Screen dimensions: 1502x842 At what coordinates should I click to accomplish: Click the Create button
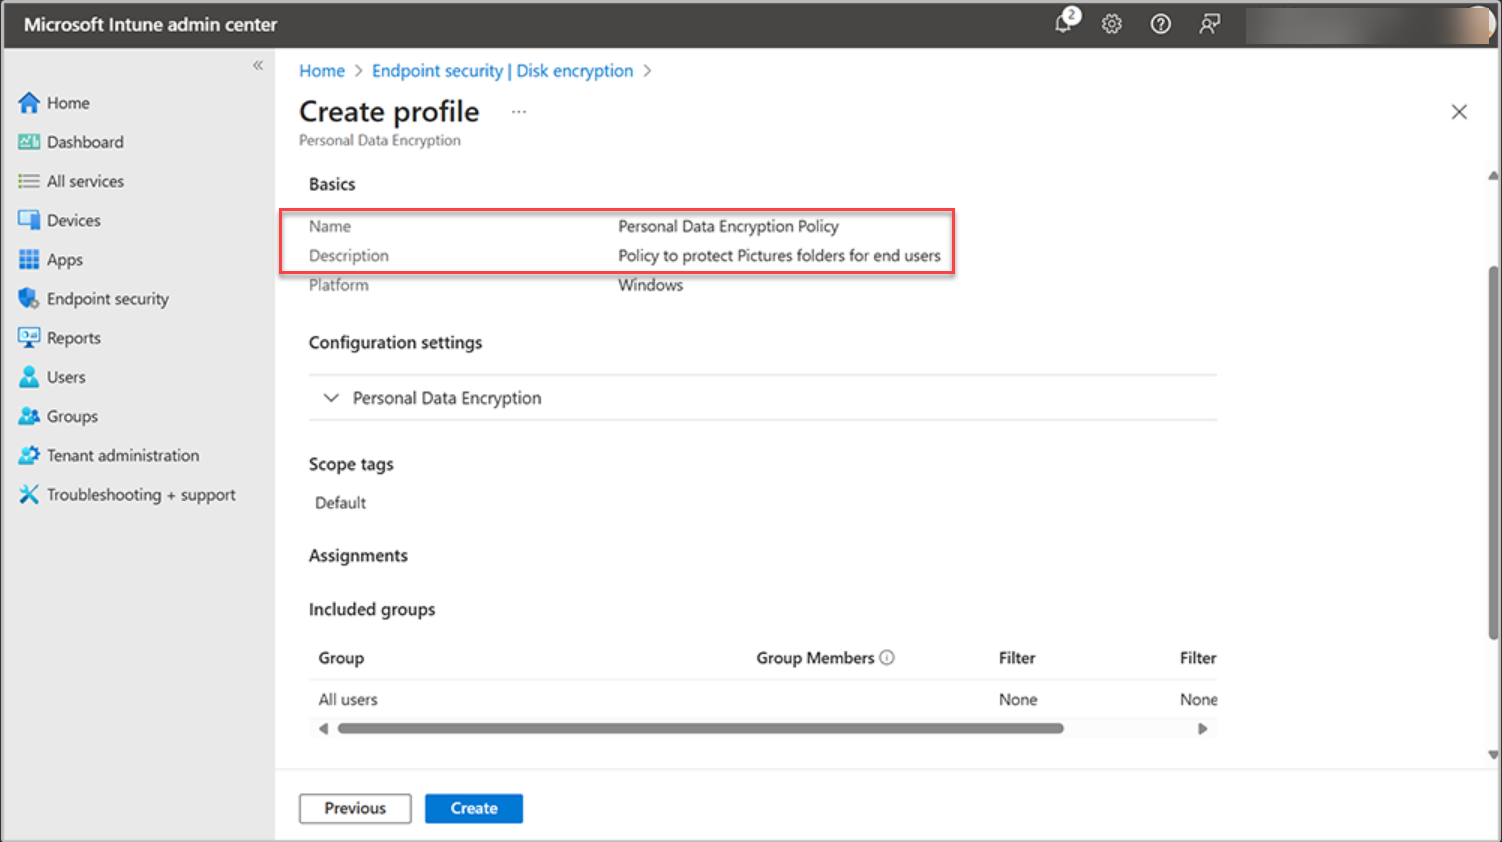(x=474, y=808)
